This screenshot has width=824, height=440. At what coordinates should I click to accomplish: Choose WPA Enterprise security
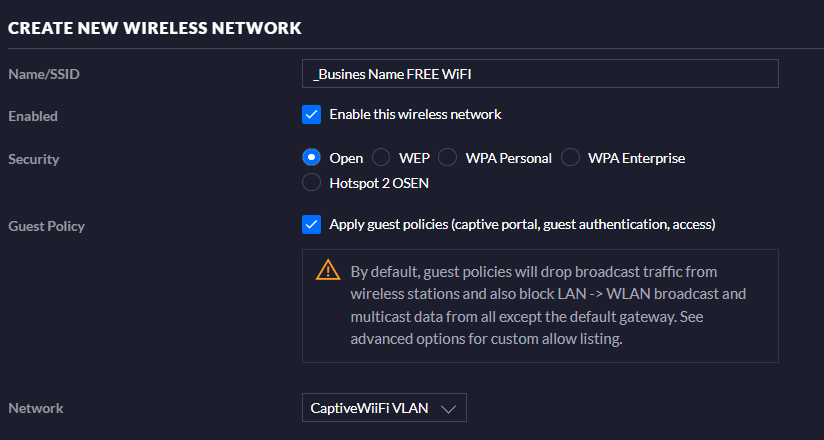[570, 157]
